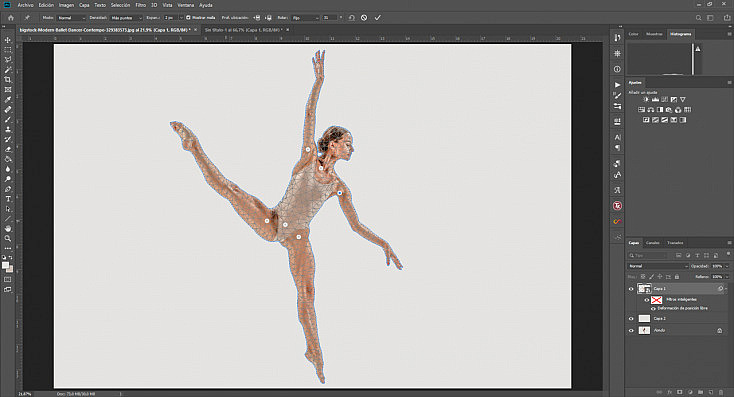Open the Layers panel options menu
734x397 pixels.
(729, 243)
